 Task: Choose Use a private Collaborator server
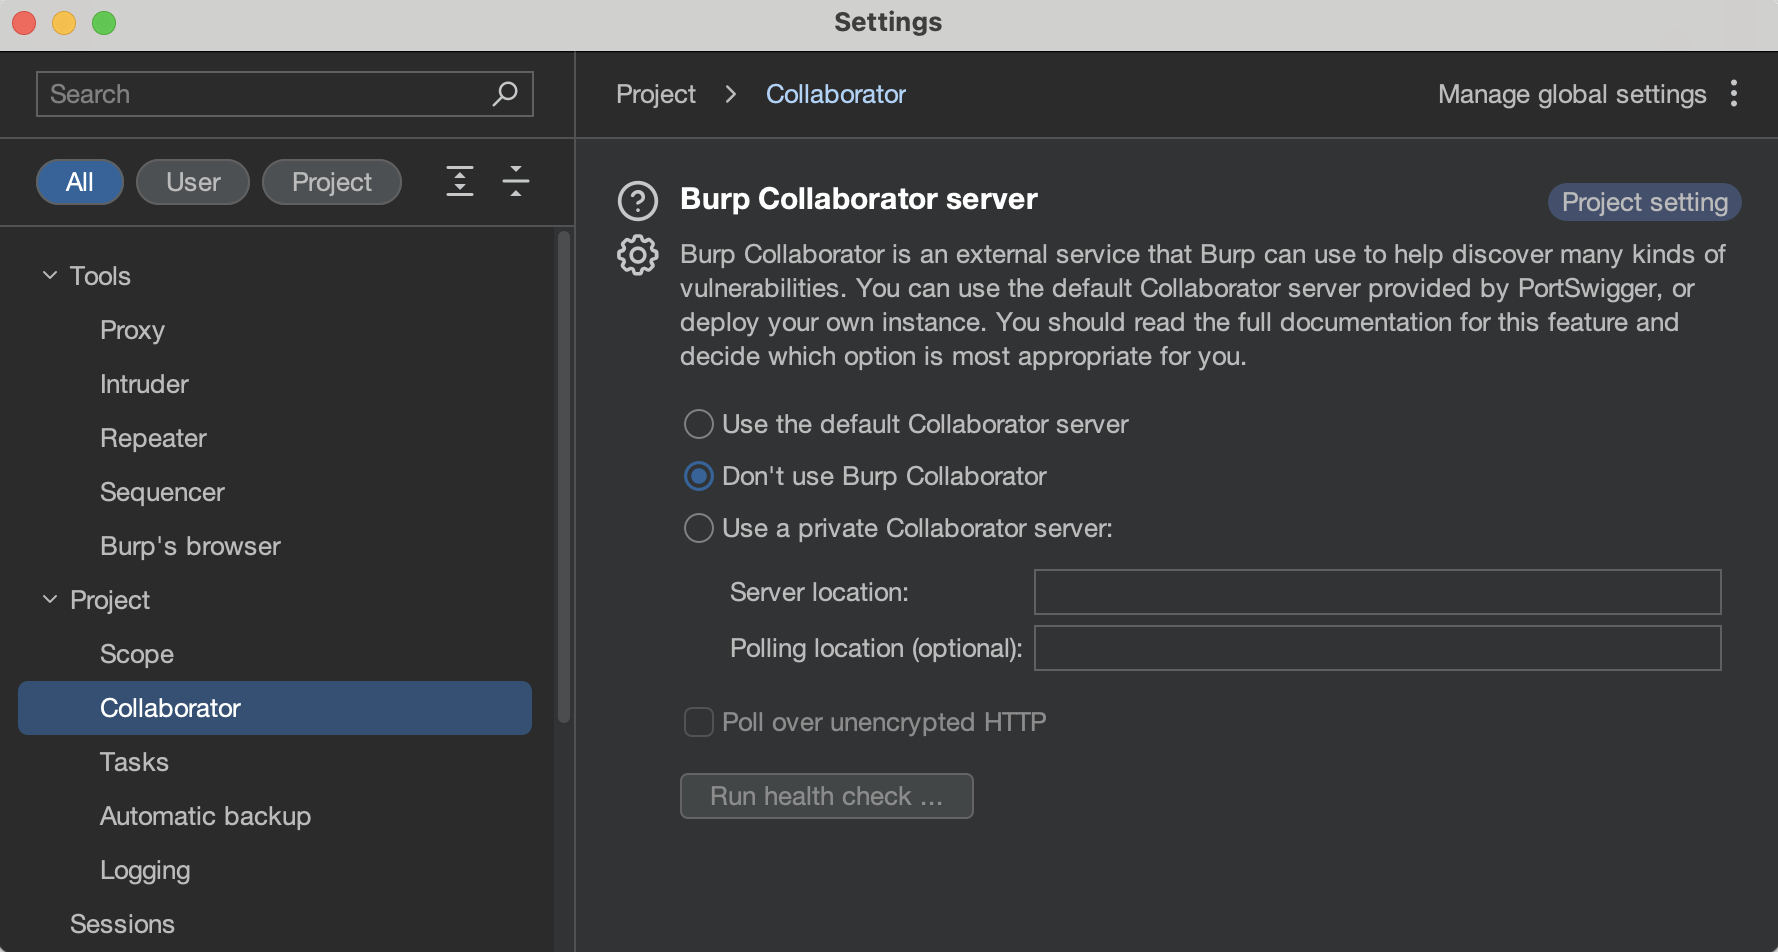point(699,528)
